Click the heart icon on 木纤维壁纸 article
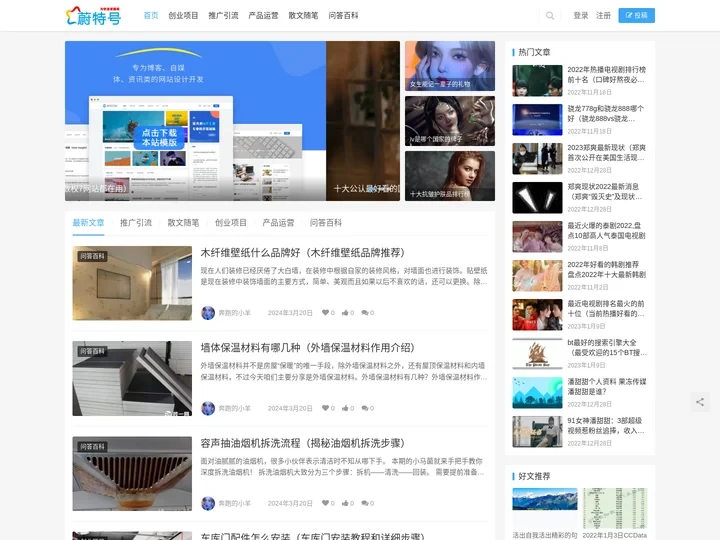The height and width of the screenshot is (540, 720). 325,313
